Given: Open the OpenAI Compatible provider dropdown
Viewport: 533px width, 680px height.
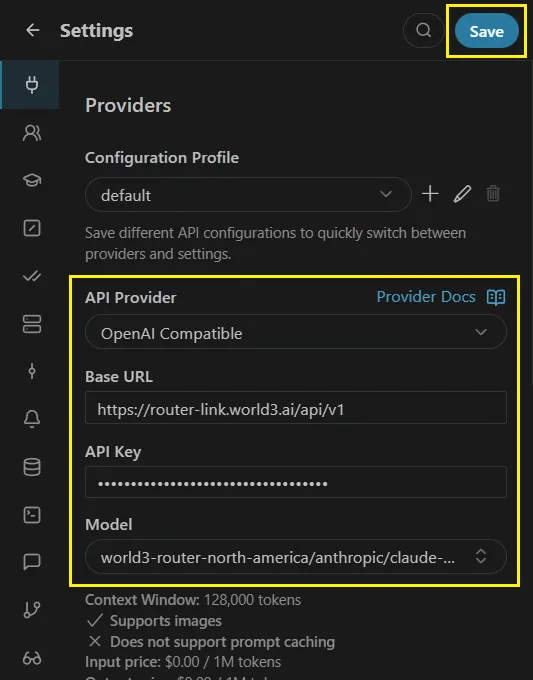Looking at the screenshot, I should pyautogui.click(x=295, y=333).
